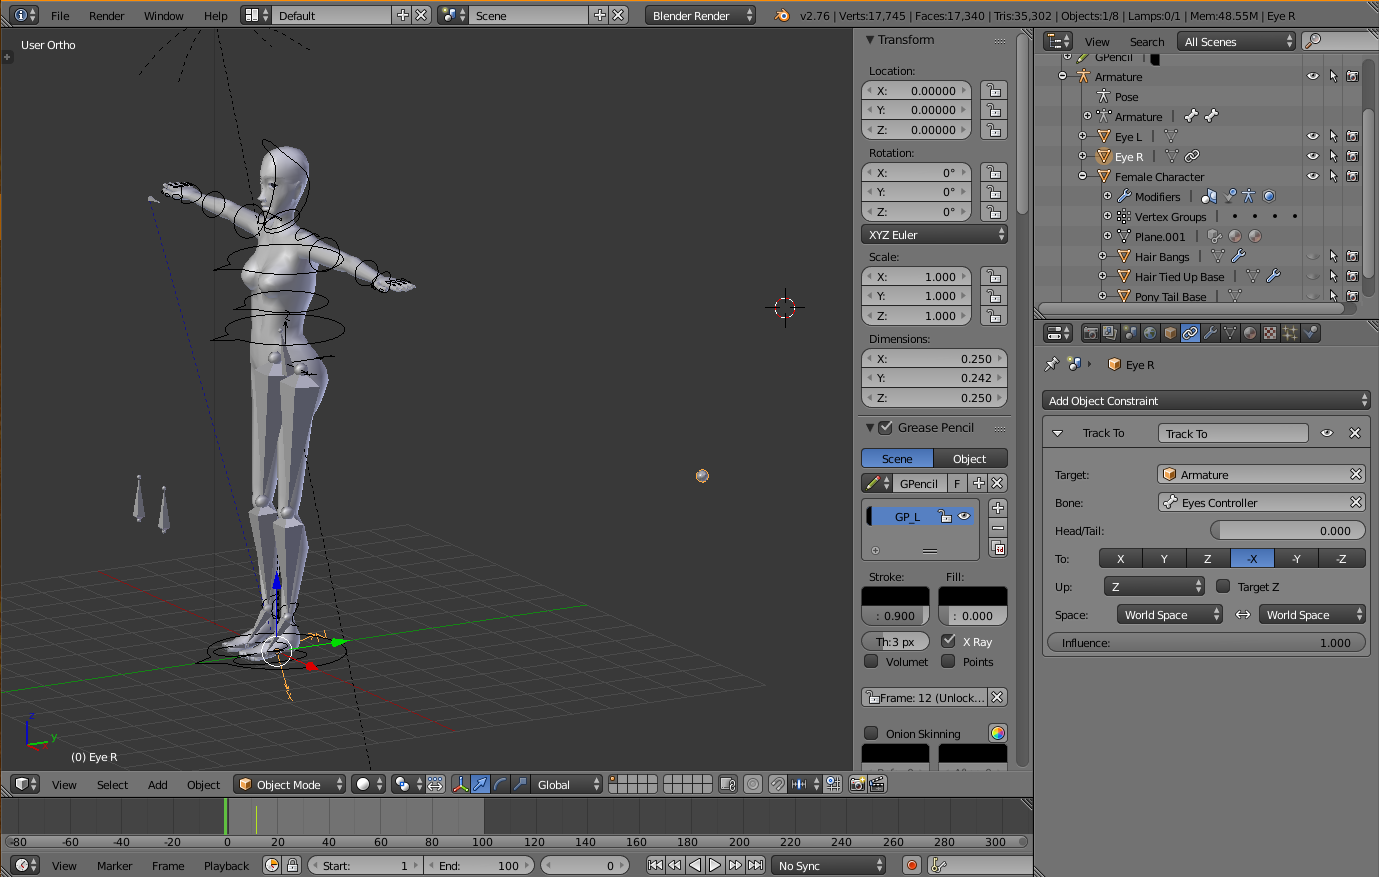Enable the Onion Skinning checkbox
The image size is (1379, 877).
tap(871, 733)
